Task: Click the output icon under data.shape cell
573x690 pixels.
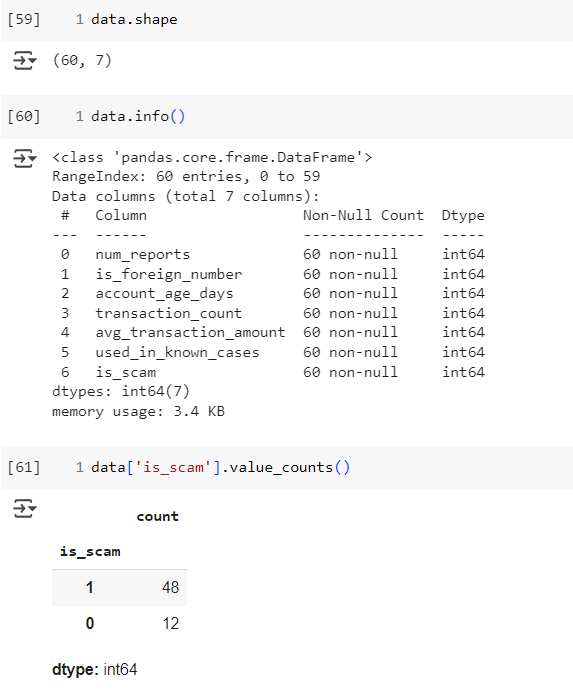Action: [25, 60]
